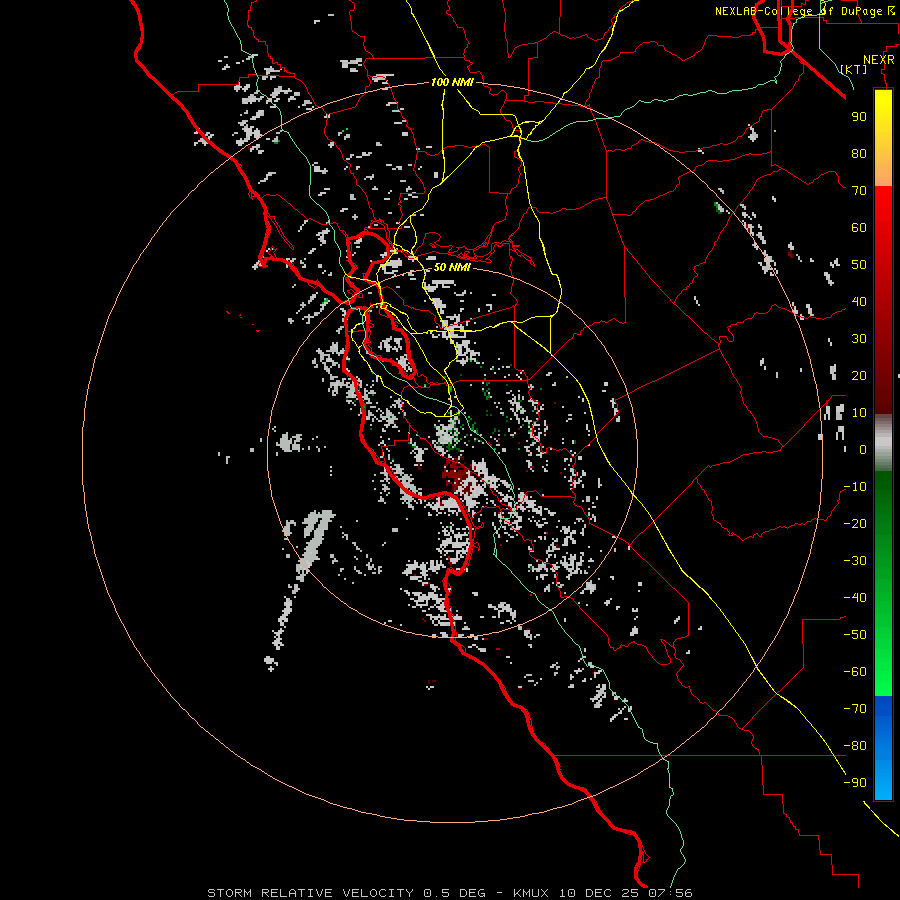Click the "100 NMI" range ring label
This screenshot has width=900, height=900.
click(x=452, y=82)
